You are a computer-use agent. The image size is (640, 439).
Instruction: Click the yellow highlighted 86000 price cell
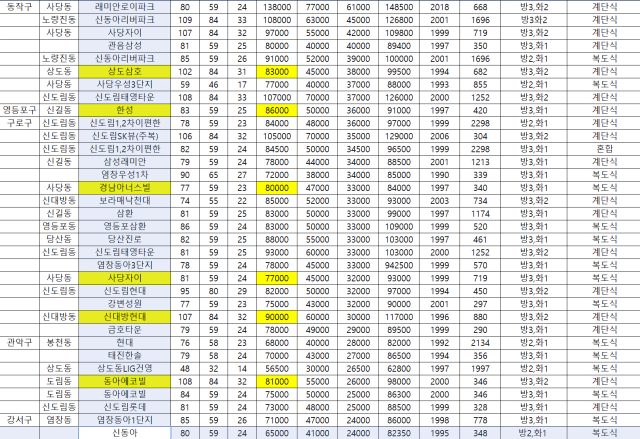[x=277, y=110]
